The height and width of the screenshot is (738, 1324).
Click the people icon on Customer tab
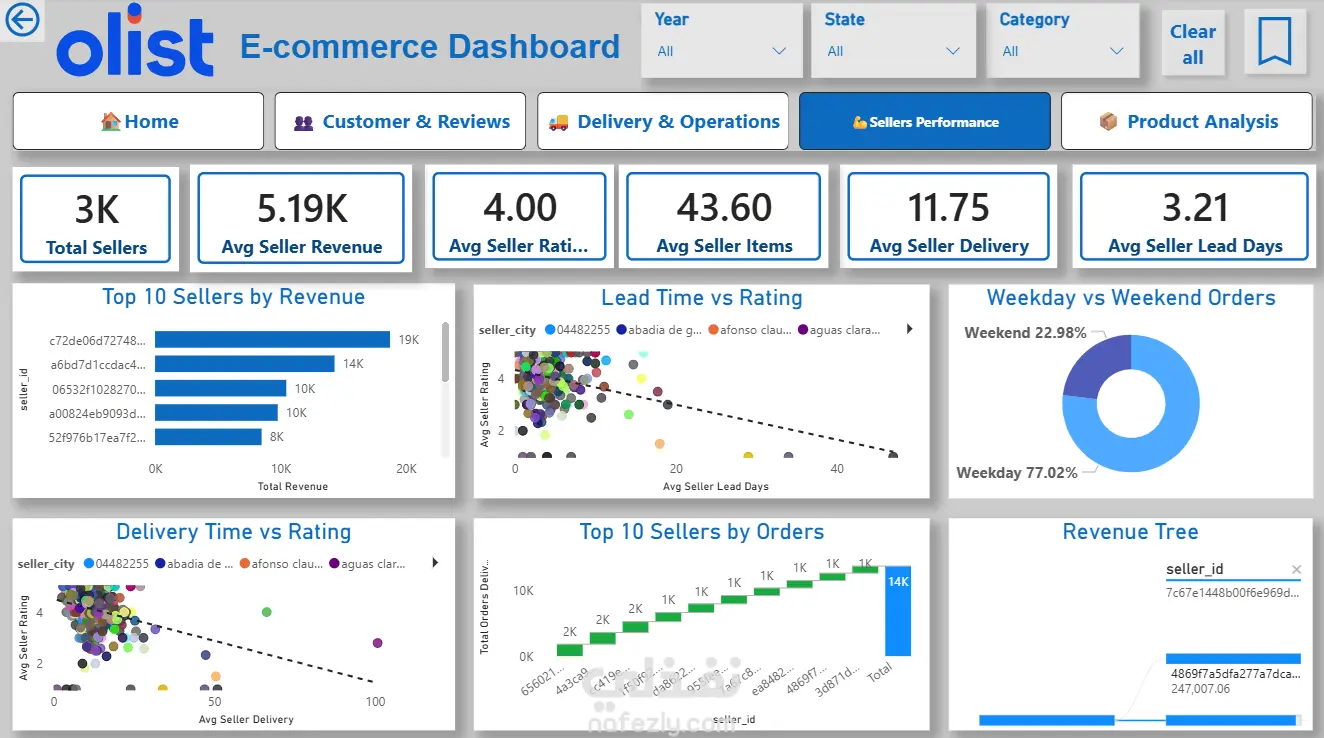click(x=304, y=122)
